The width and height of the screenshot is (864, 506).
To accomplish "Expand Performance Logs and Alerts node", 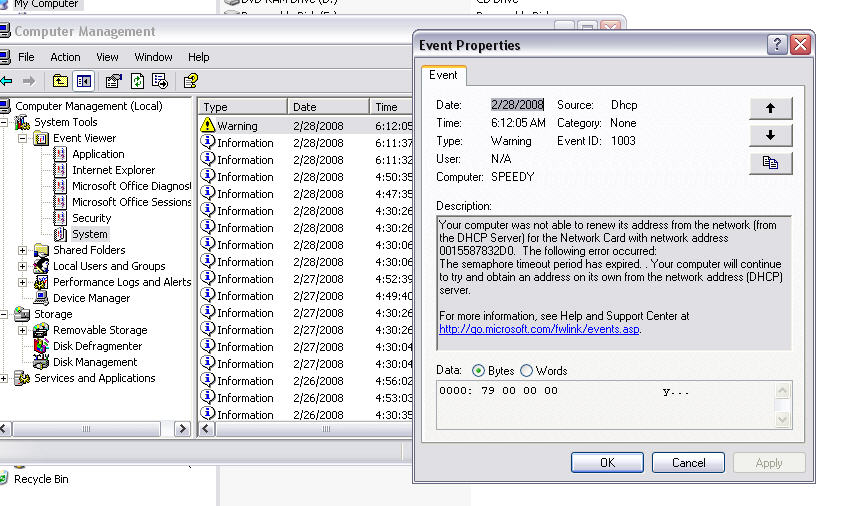I will point(23,282).
